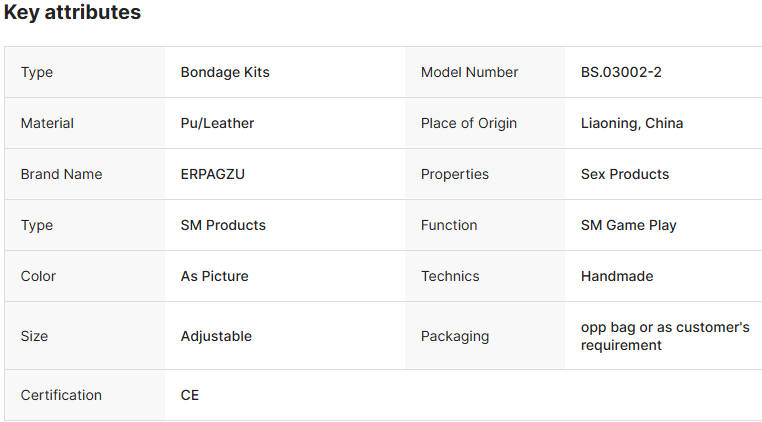The width and height of the screenshot is (762, 422).
Task: Select the Properties attribute label
Action: 455,174
